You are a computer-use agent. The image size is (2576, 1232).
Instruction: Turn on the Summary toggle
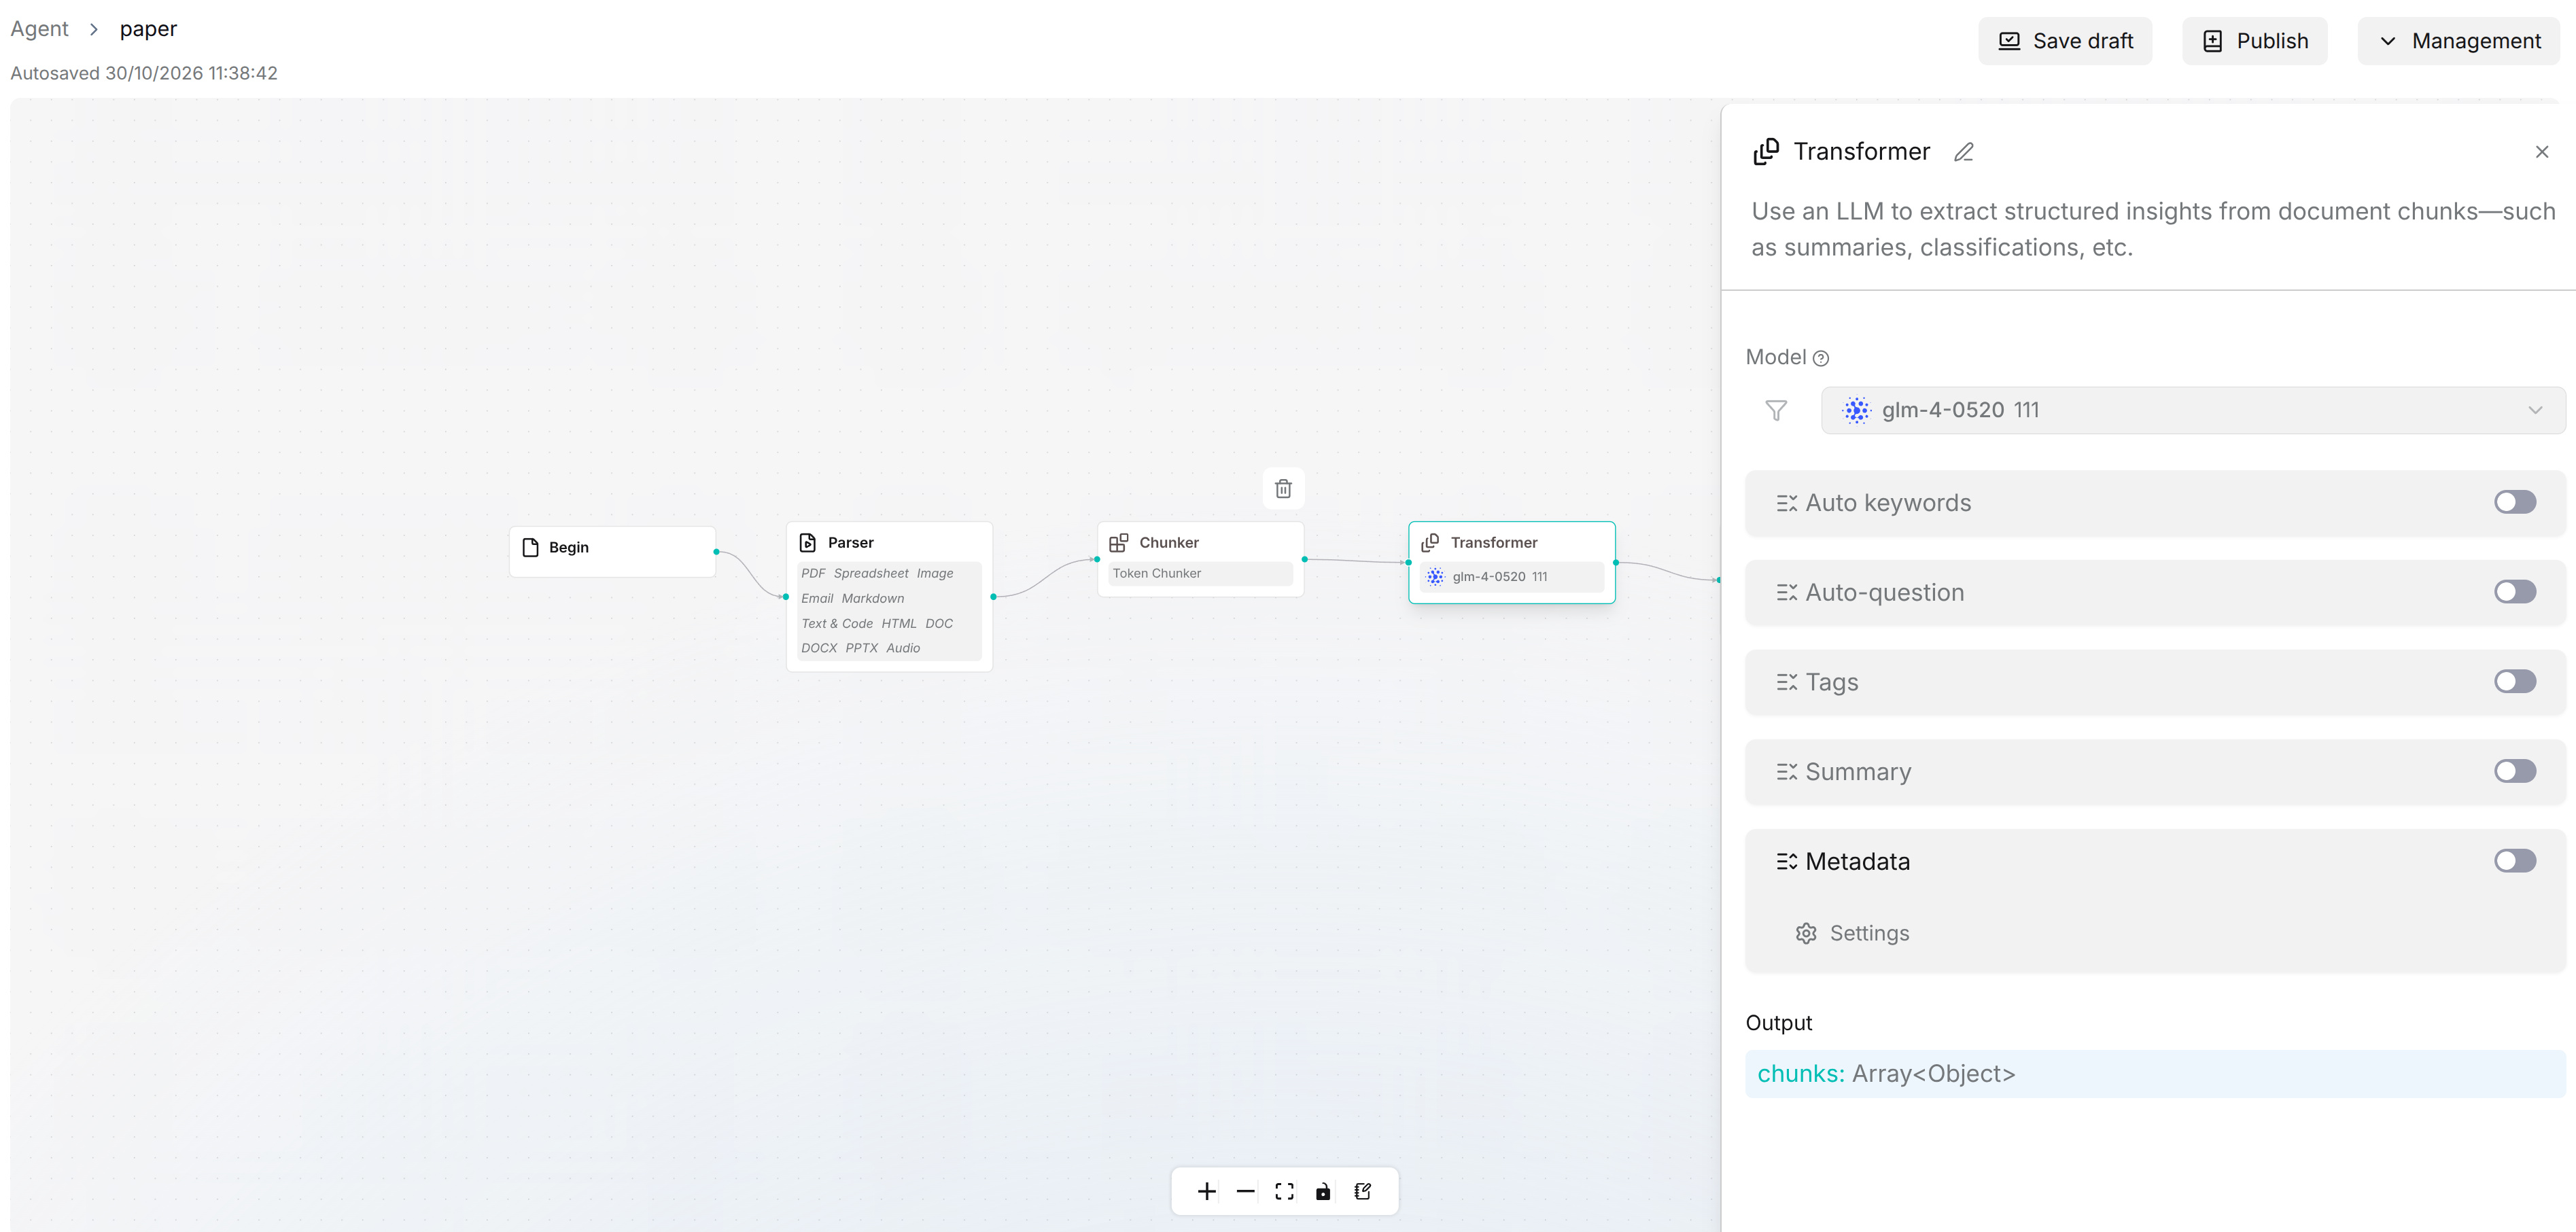point(2514,771)
